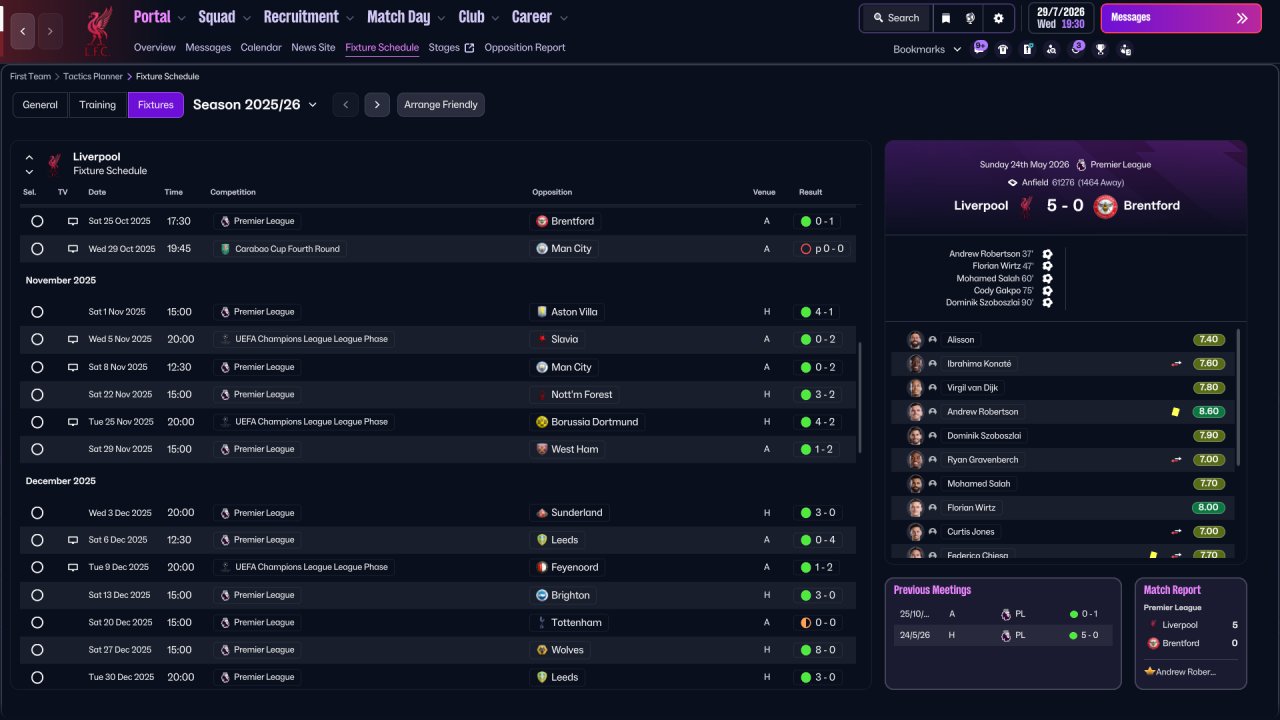Expand the Club menu dropdown arrow
Screen dimensions: 1280x720
(x=494, y=18)
